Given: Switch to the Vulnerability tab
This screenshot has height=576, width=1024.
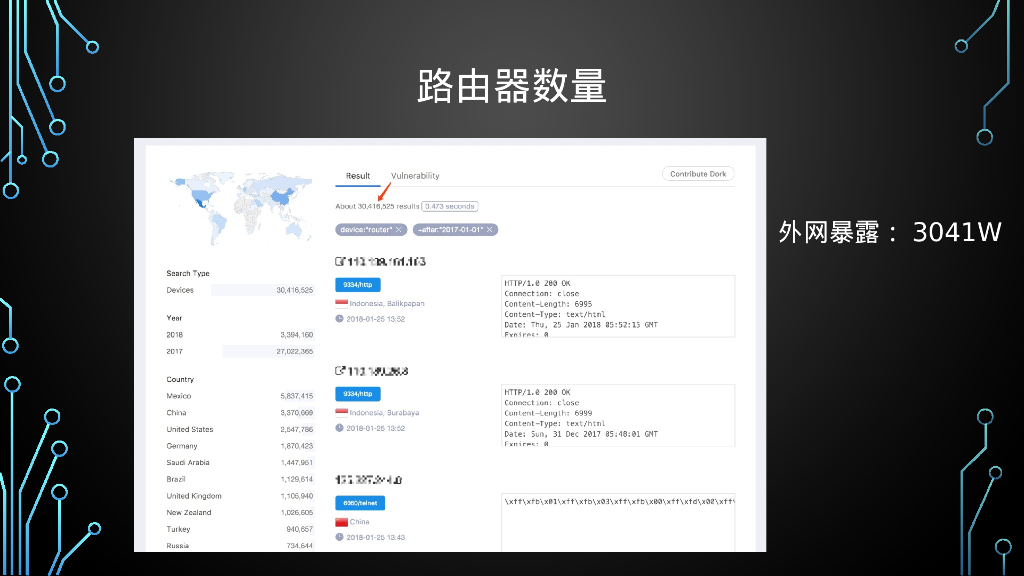Looking at the screenshot, I should [x=415, y=176].
